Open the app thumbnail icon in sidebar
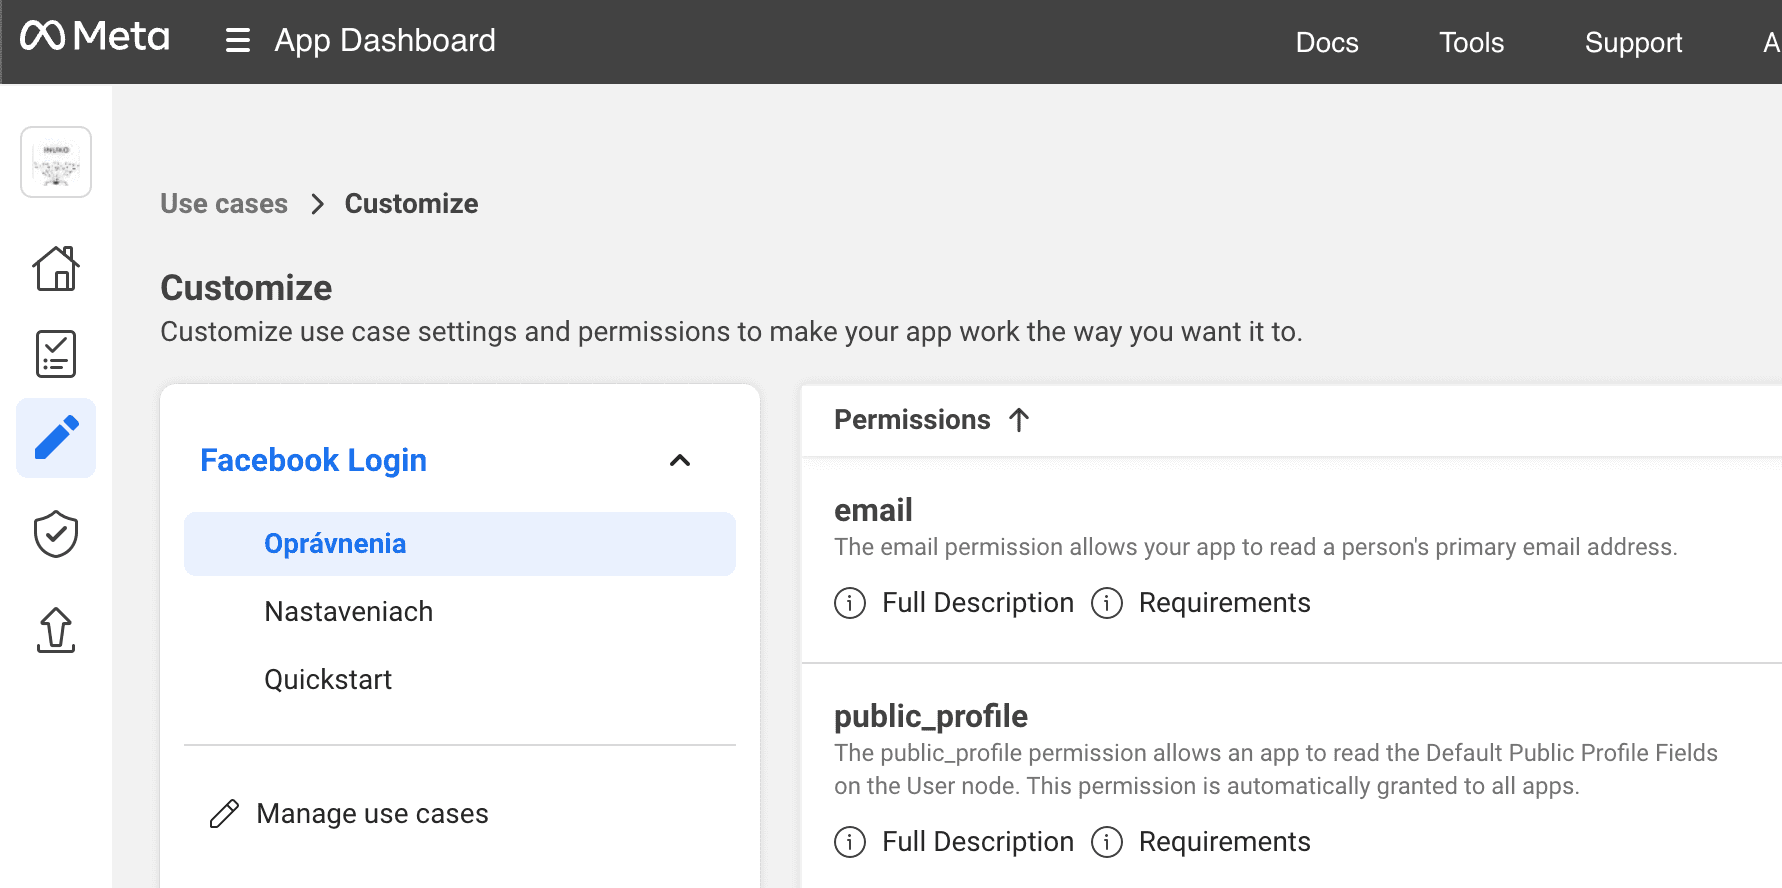 56,162
